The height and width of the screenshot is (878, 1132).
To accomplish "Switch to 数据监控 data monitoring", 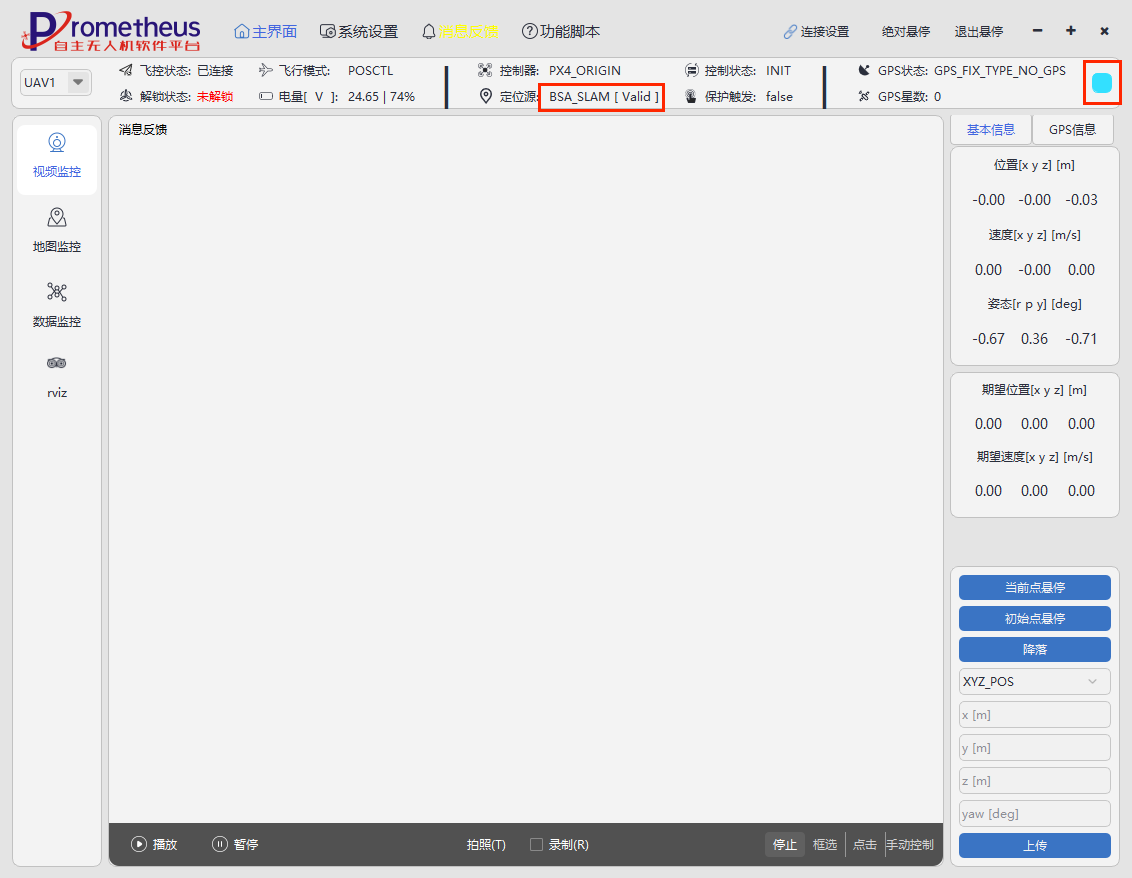I will [57, 305].
